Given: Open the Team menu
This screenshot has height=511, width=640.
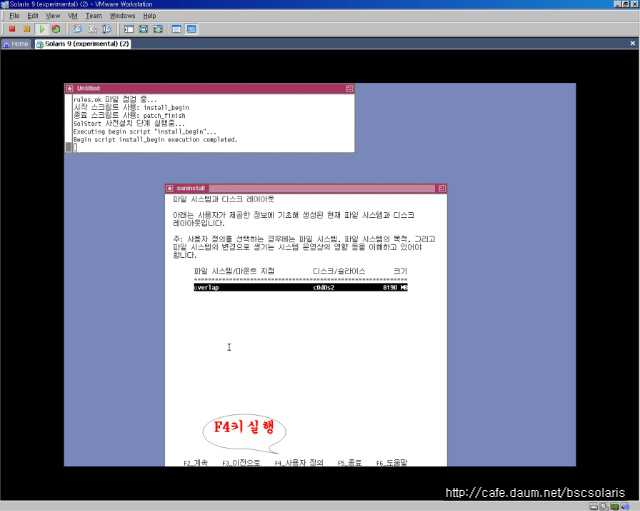Looking at the screenshot, I should pos(93,16).
